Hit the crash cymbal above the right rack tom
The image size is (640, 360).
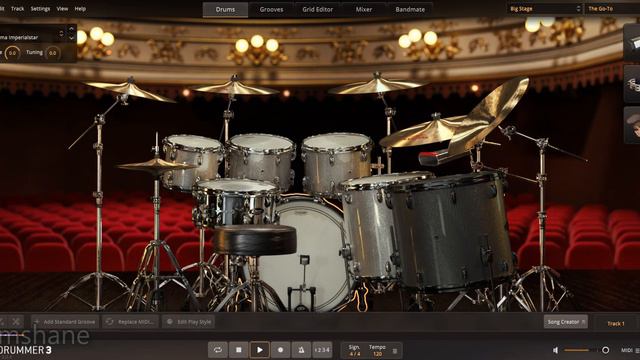coord(376,86)
